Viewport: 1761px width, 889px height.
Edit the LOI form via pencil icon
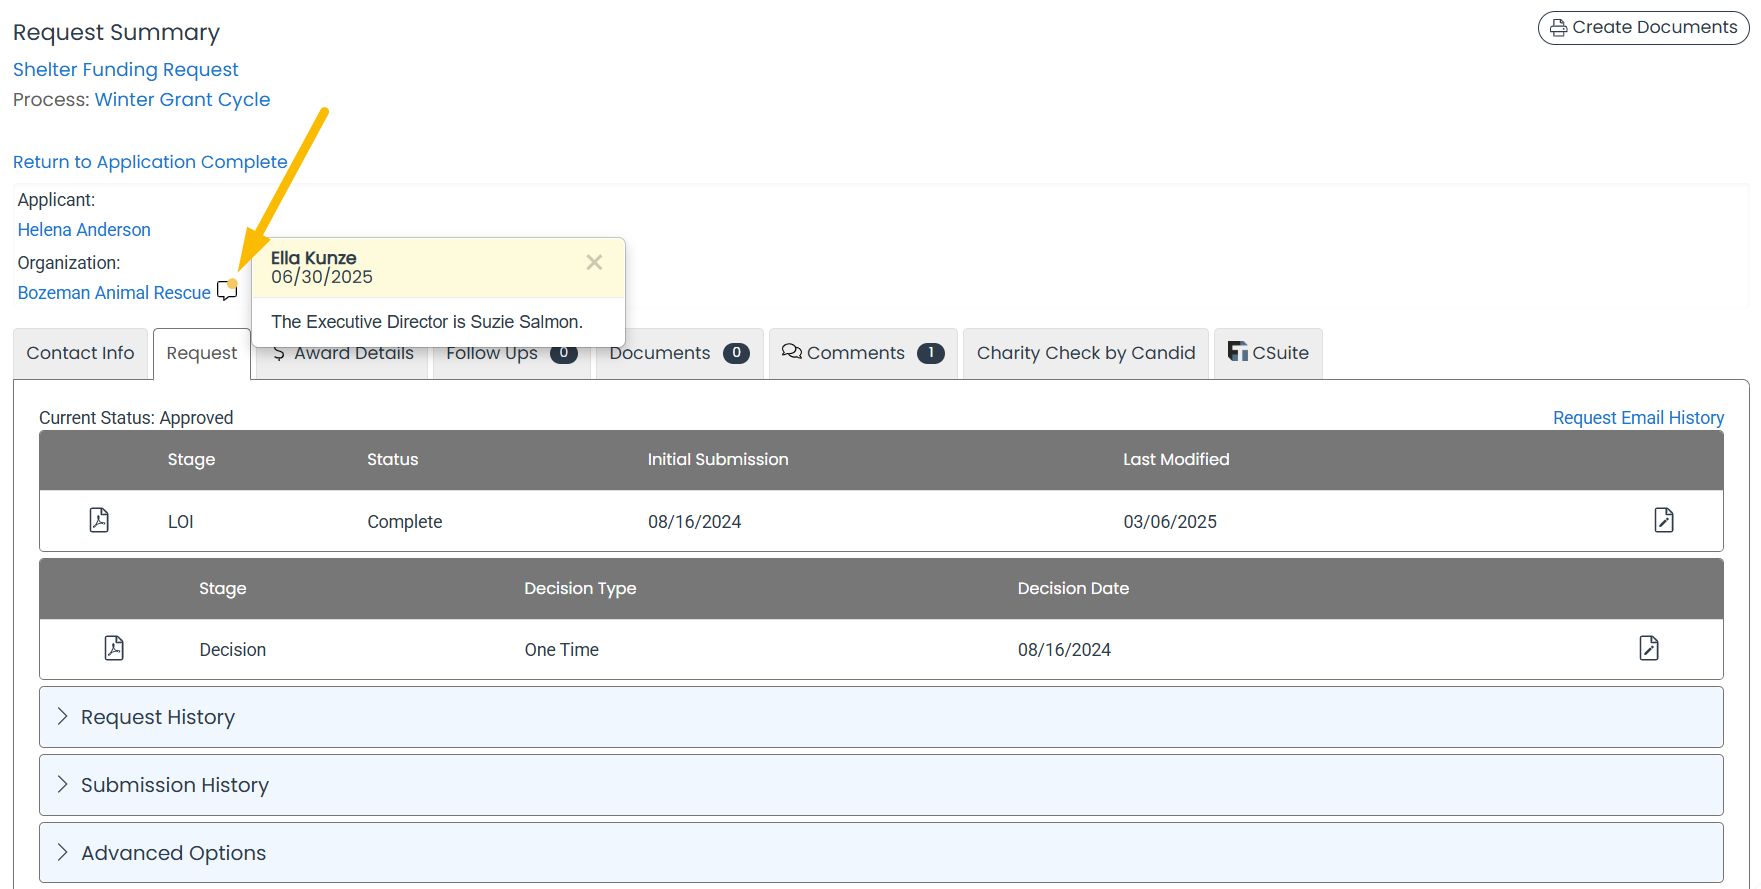(x=1663, y=520)
